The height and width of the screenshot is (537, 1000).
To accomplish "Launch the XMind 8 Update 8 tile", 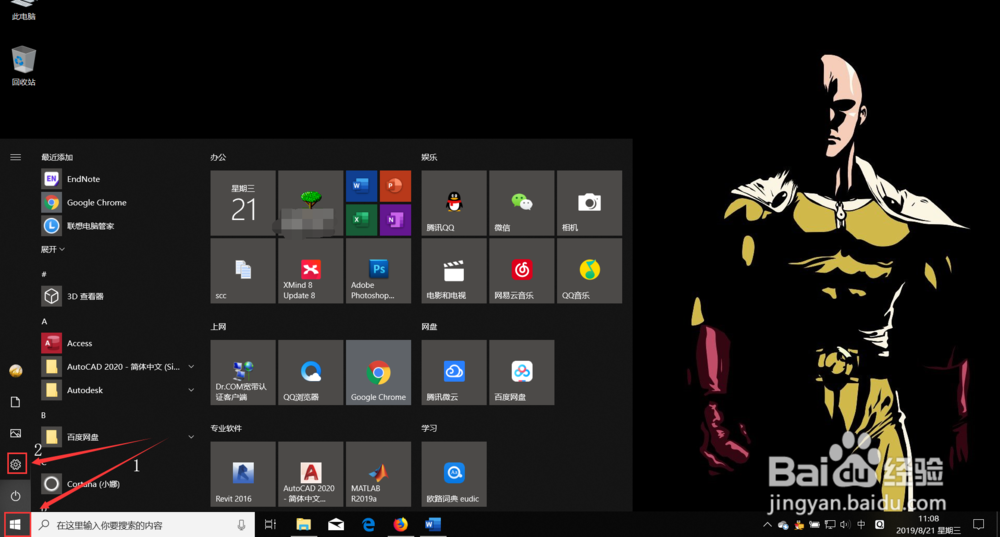I will (311, 270).
